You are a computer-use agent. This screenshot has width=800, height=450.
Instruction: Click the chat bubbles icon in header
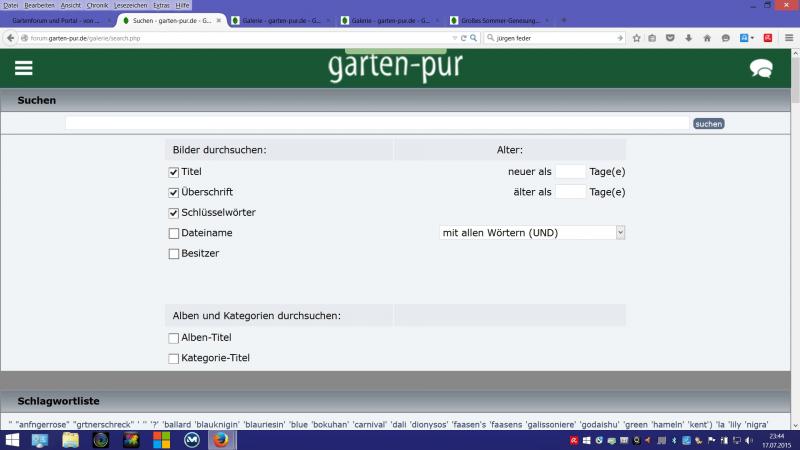click(x=761, y=68)
